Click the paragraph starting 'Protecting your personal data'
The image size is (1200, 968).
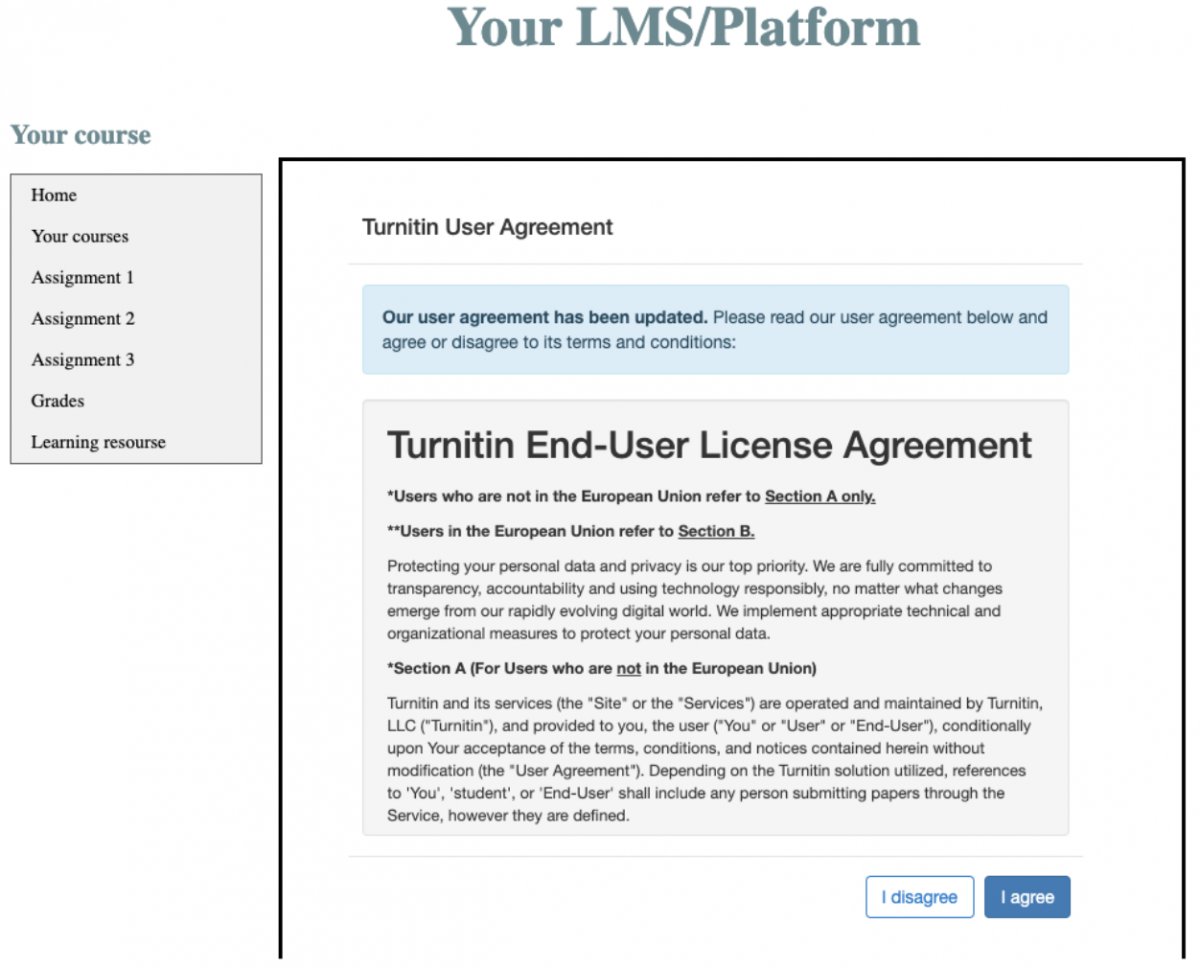coord(694,599)
